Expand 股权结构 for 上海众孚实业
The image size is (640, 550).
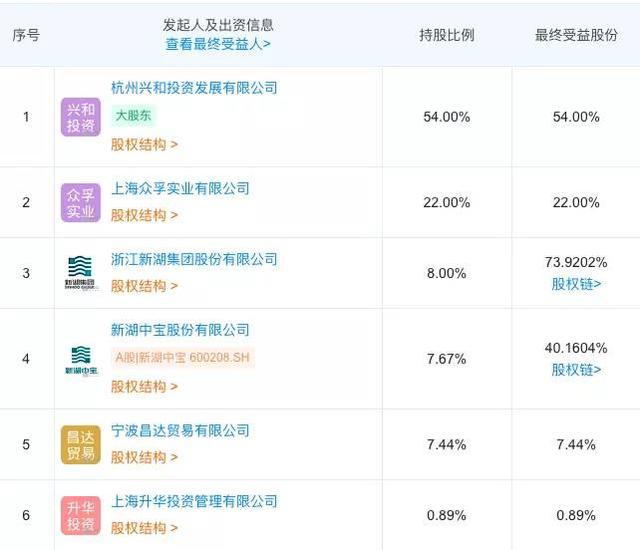coord(144,216)
